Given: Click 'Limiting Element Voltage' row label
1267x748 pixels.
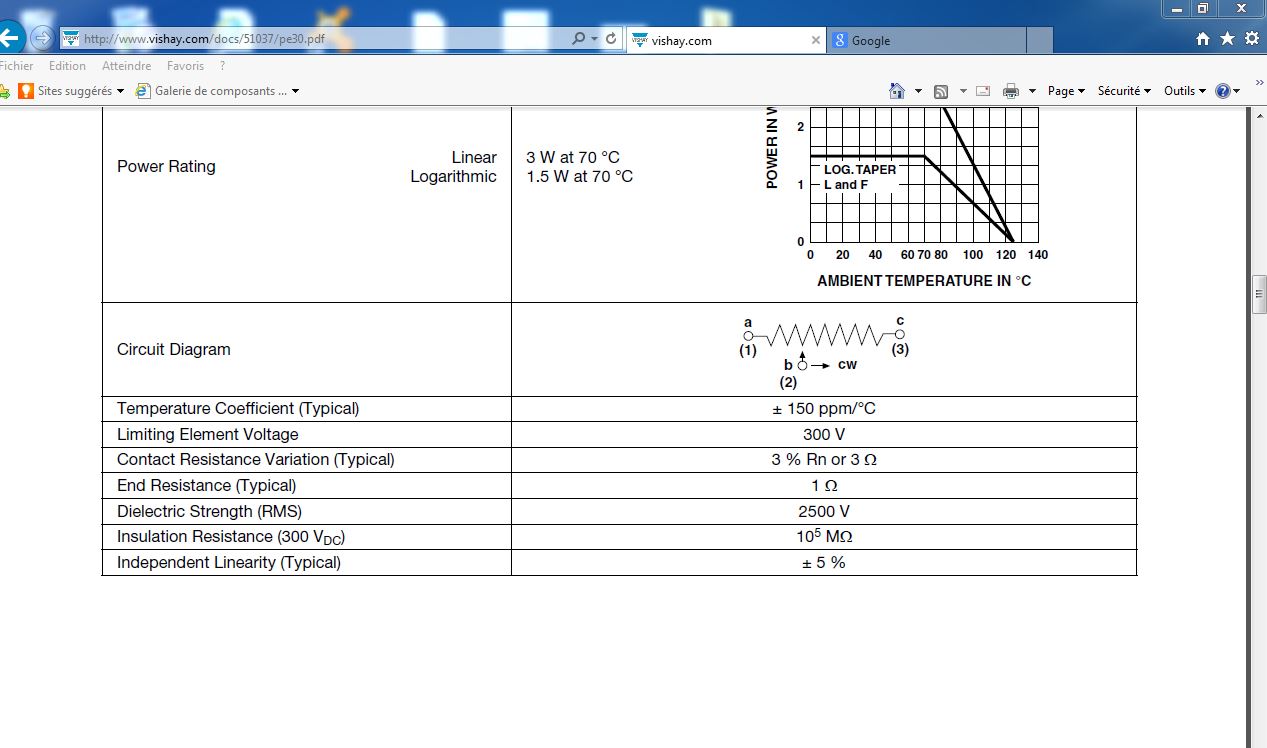Looking at the screenshot, I should tap(208, 434).
